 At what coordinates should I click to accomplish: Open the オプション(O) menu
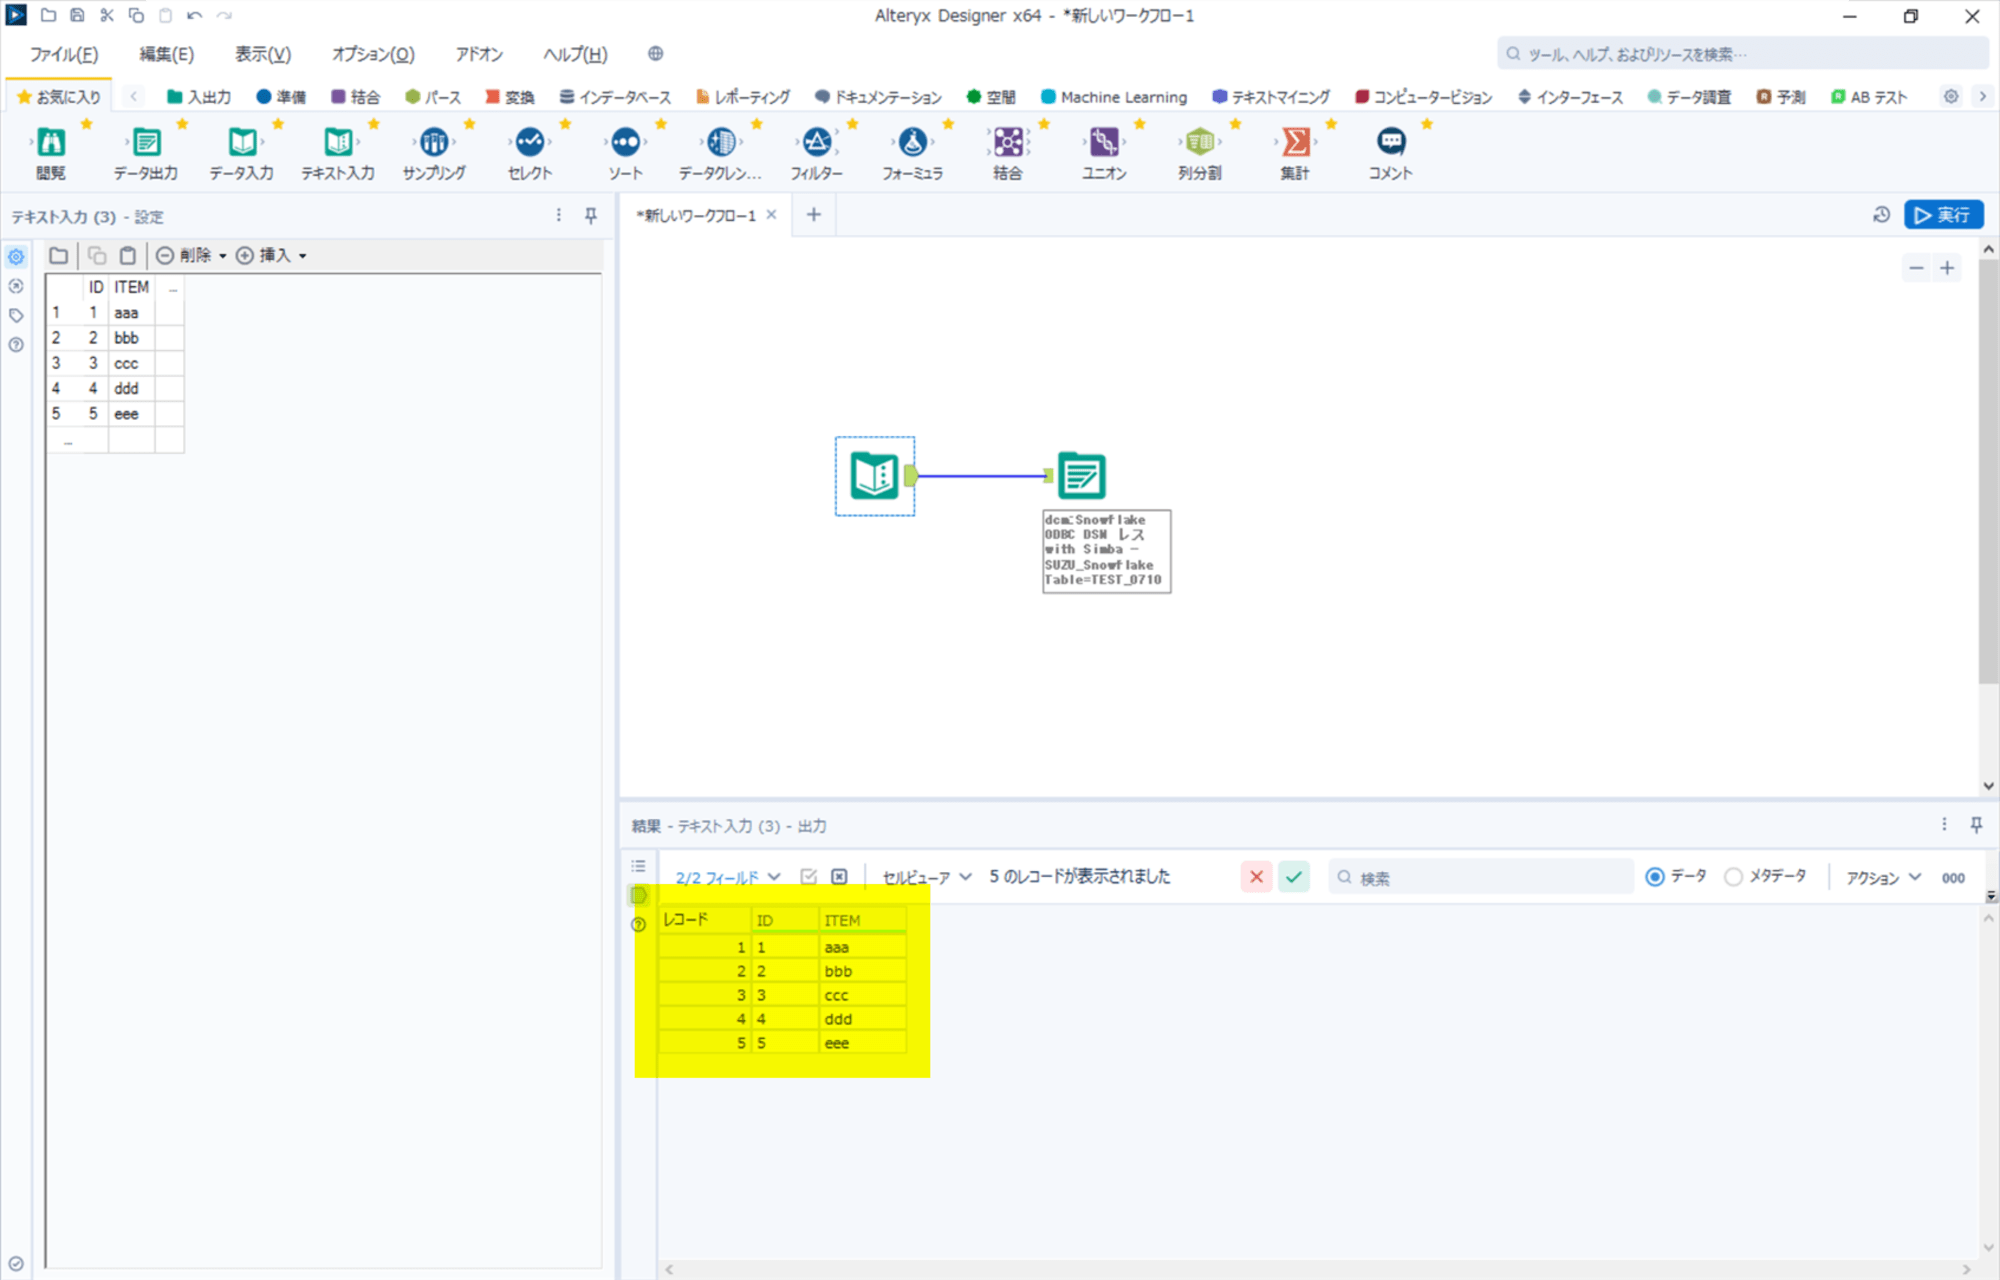click(373, 54)
